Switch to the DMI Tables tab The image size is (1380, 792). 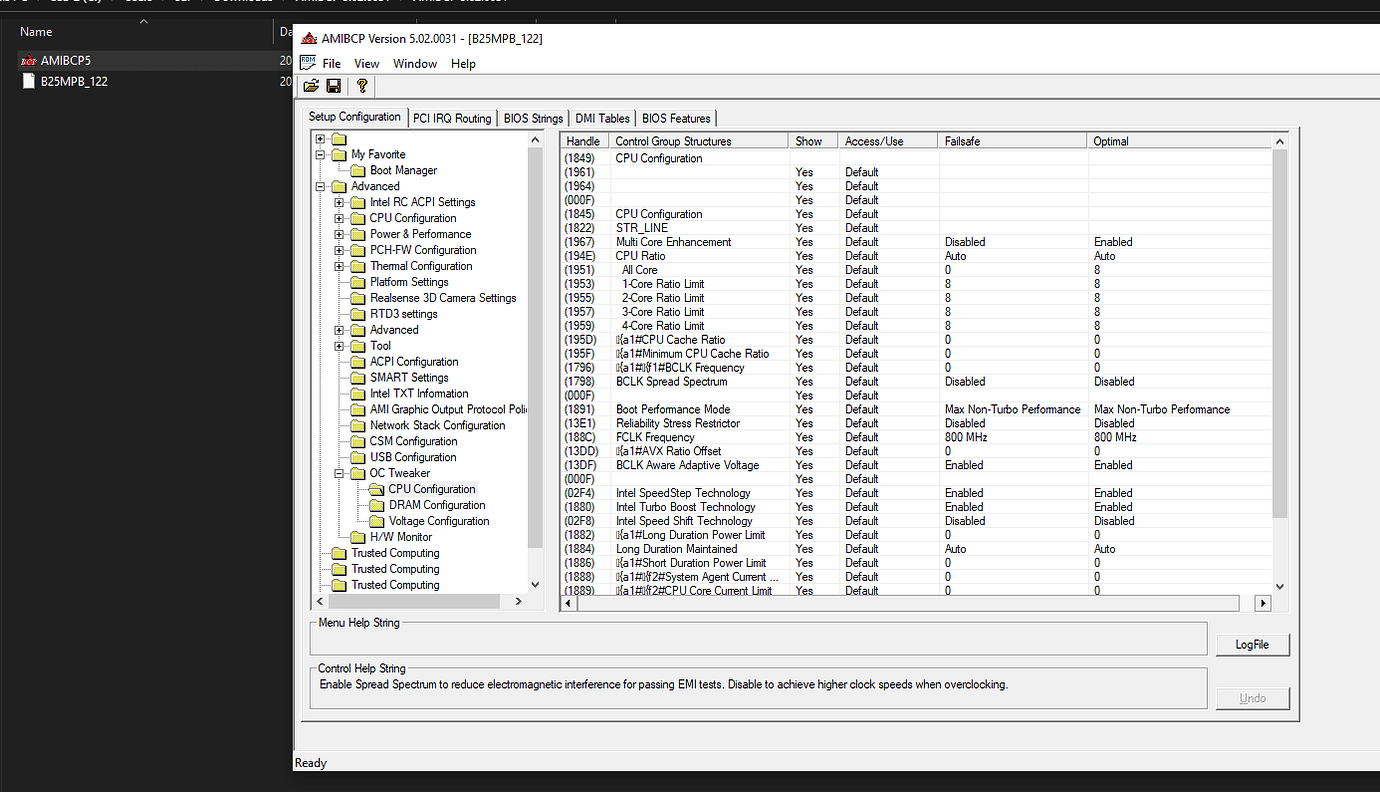602,117
